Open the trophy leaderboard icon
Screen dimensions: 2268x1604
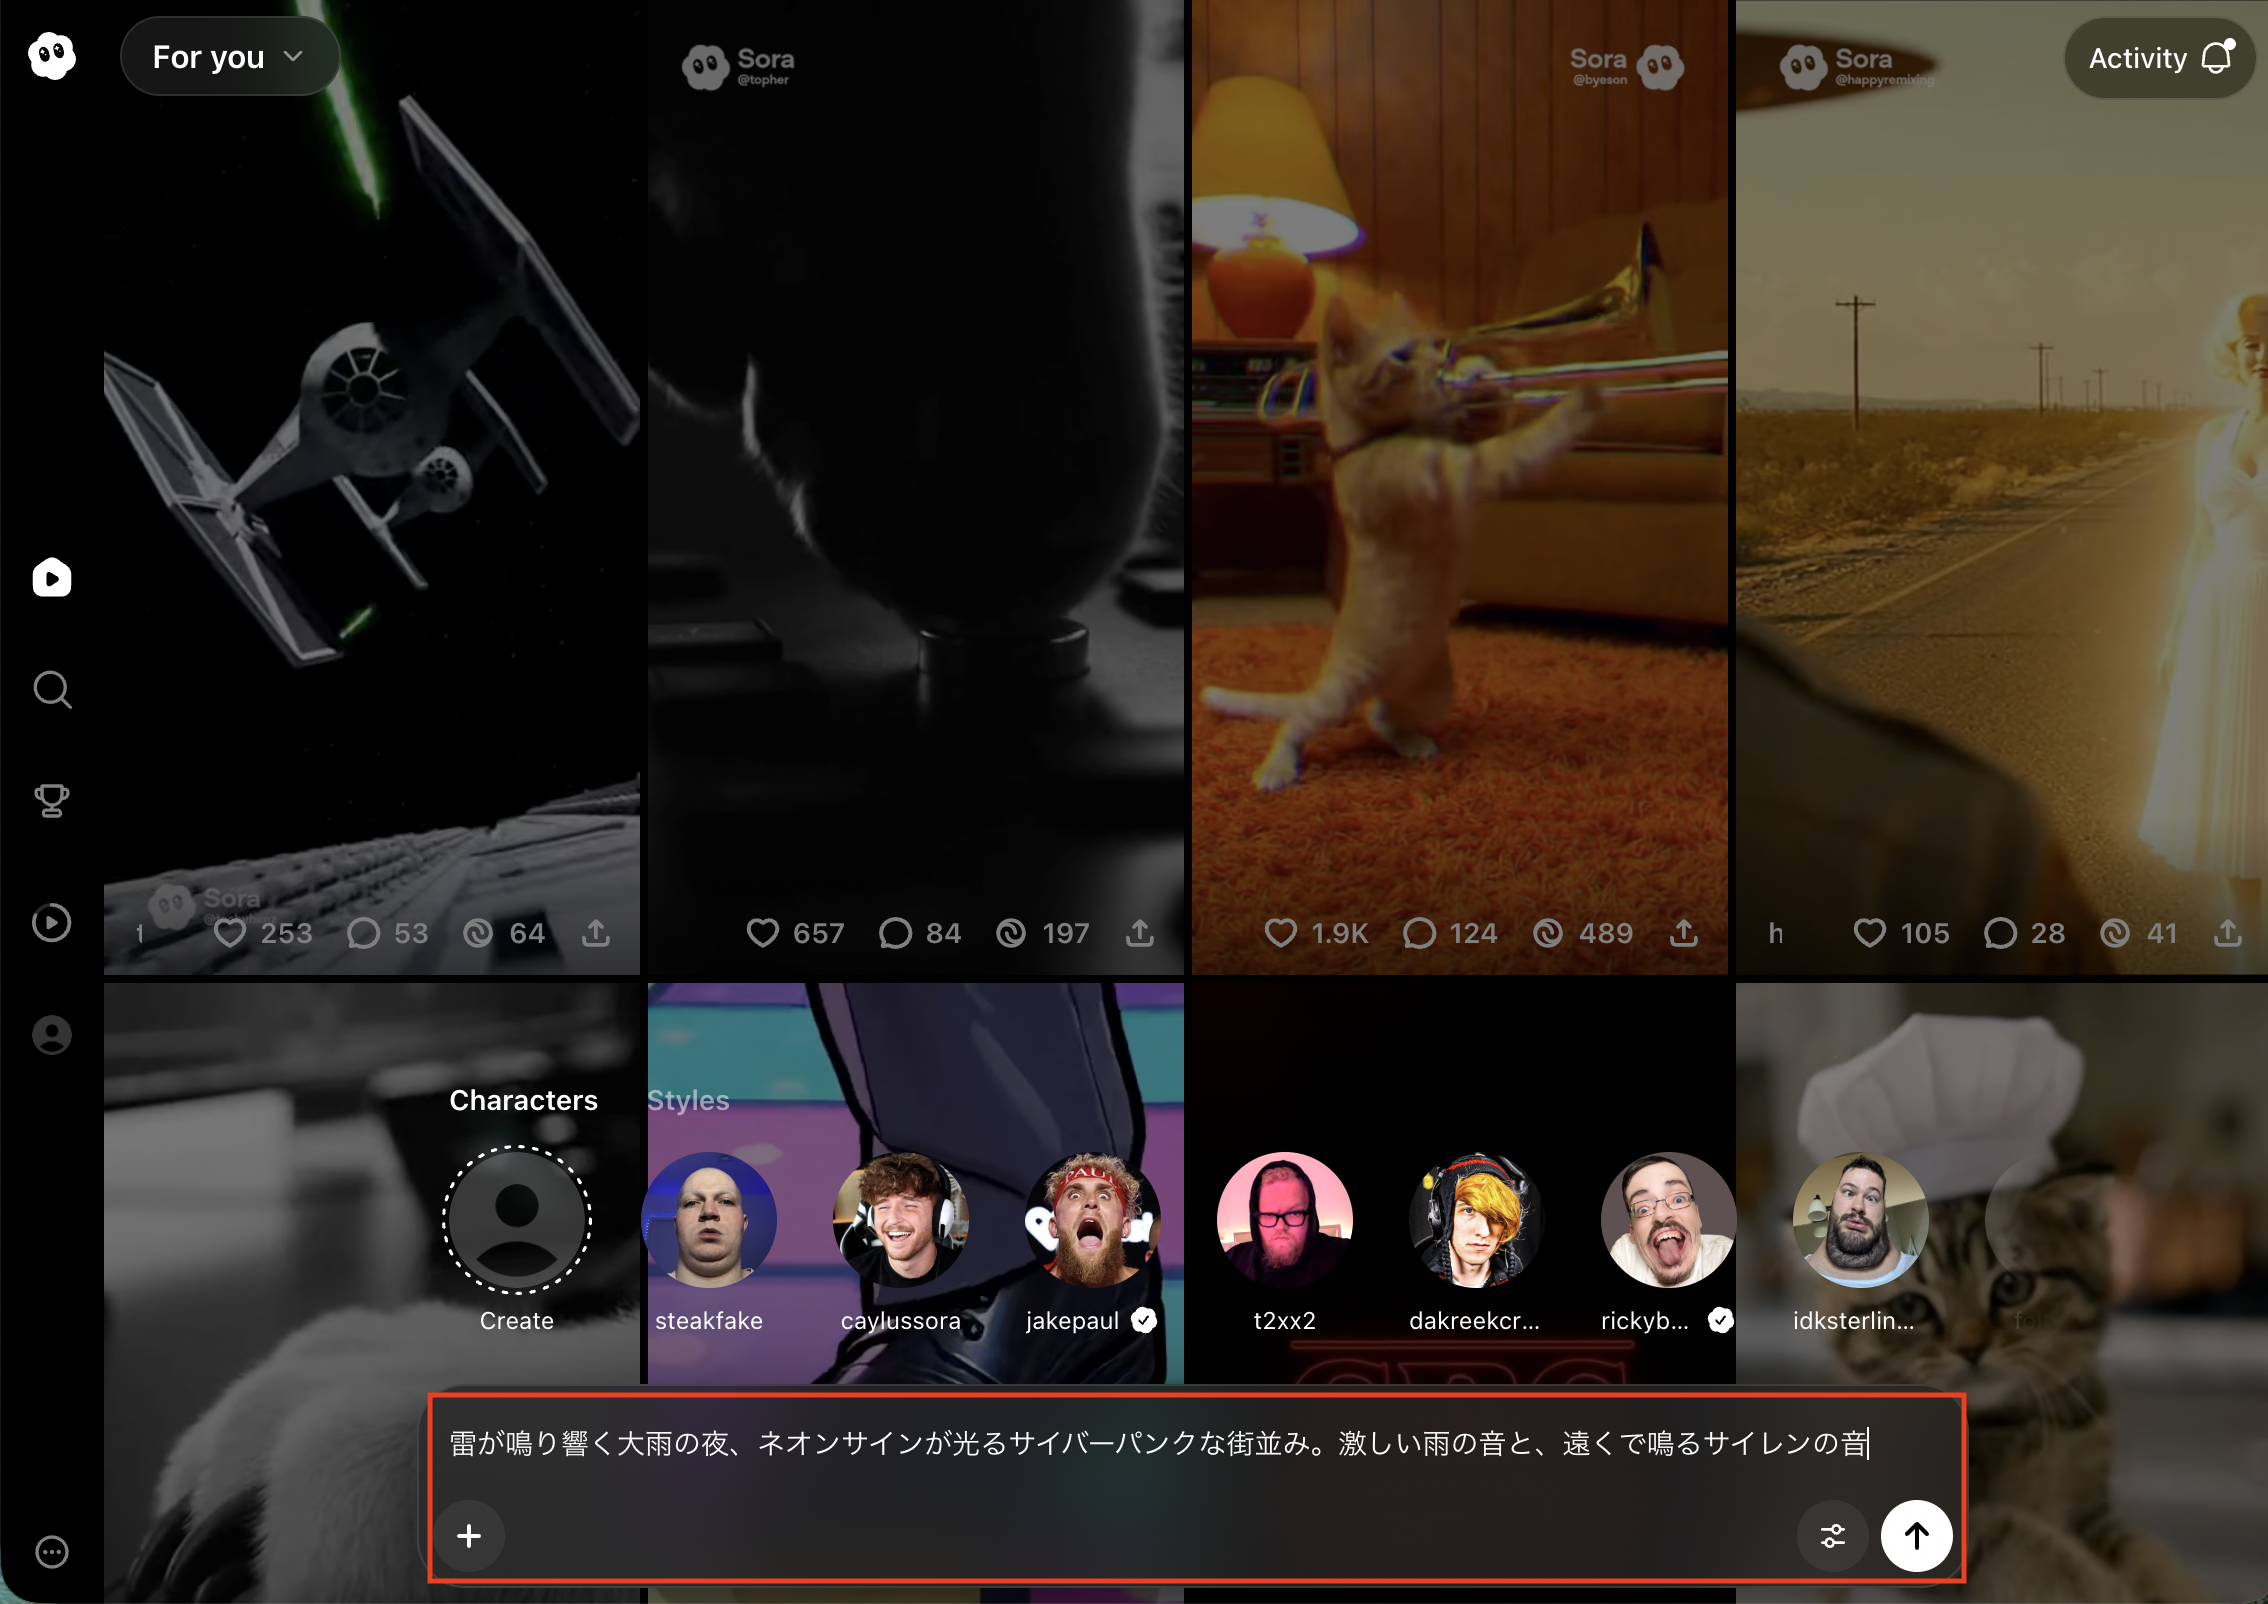click(x=52, y=801)
